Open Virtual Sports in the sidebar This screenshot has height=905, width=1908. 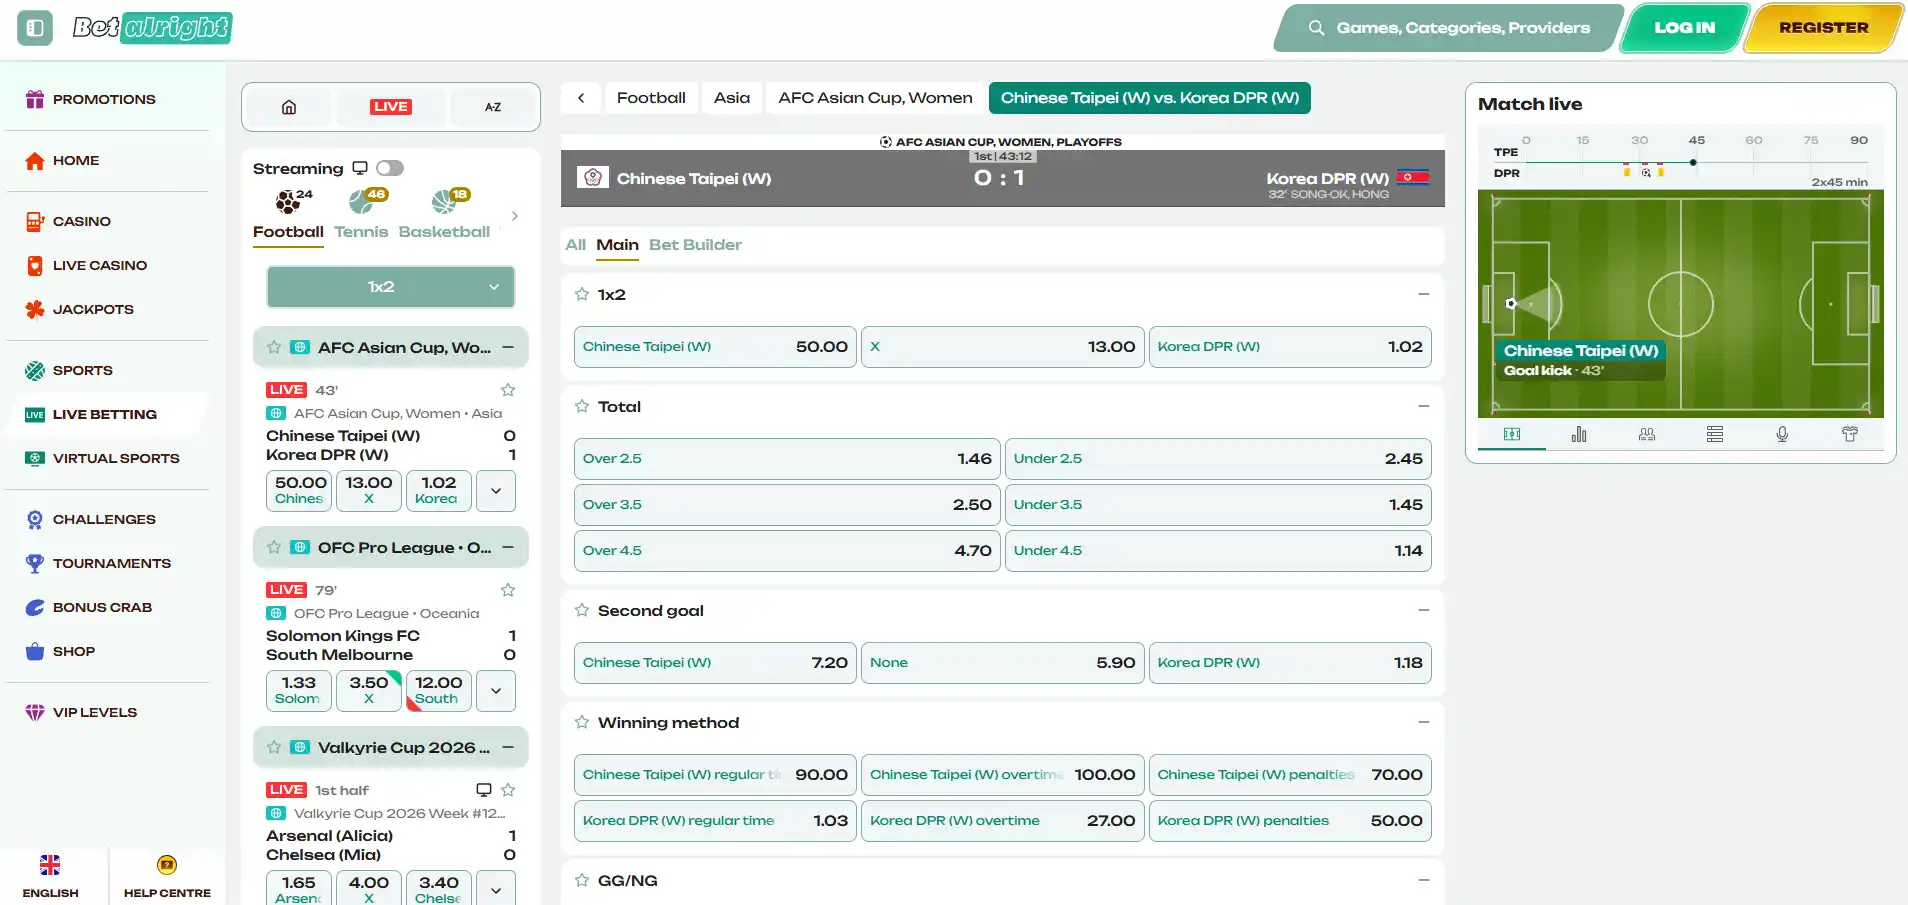point(116,458)
